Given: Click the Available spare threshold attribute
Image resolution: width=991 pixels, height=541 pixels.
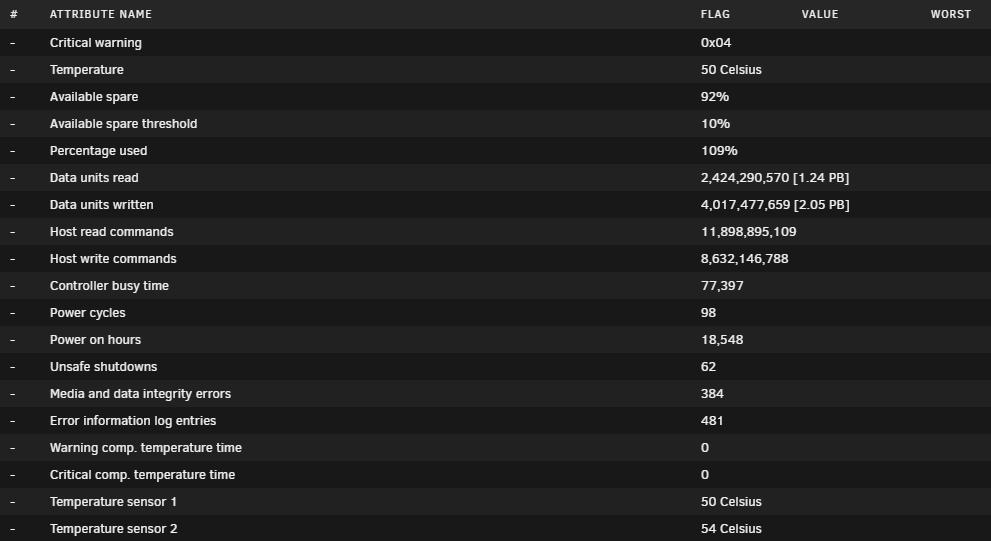Looking at the screenshot, I should tap(123, 124).
